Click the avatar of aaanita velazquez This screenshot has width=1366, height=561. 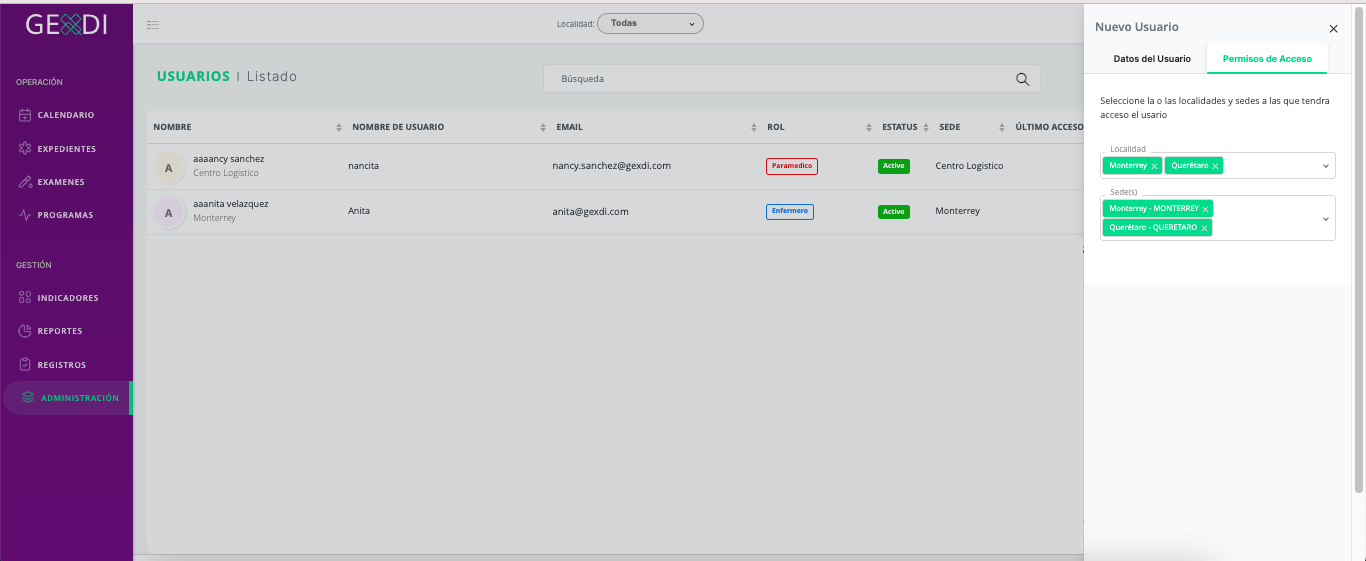(168, 212)
